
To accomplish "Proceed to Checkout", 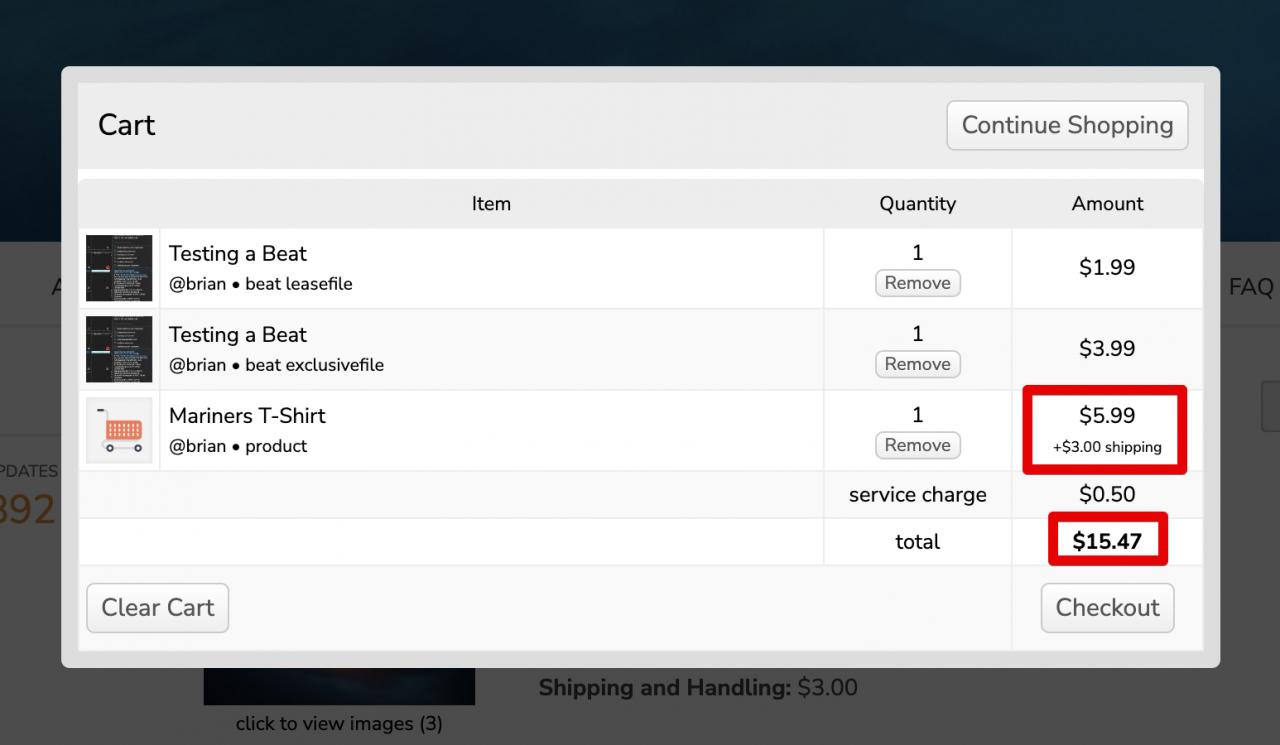I will point(1107,608).
